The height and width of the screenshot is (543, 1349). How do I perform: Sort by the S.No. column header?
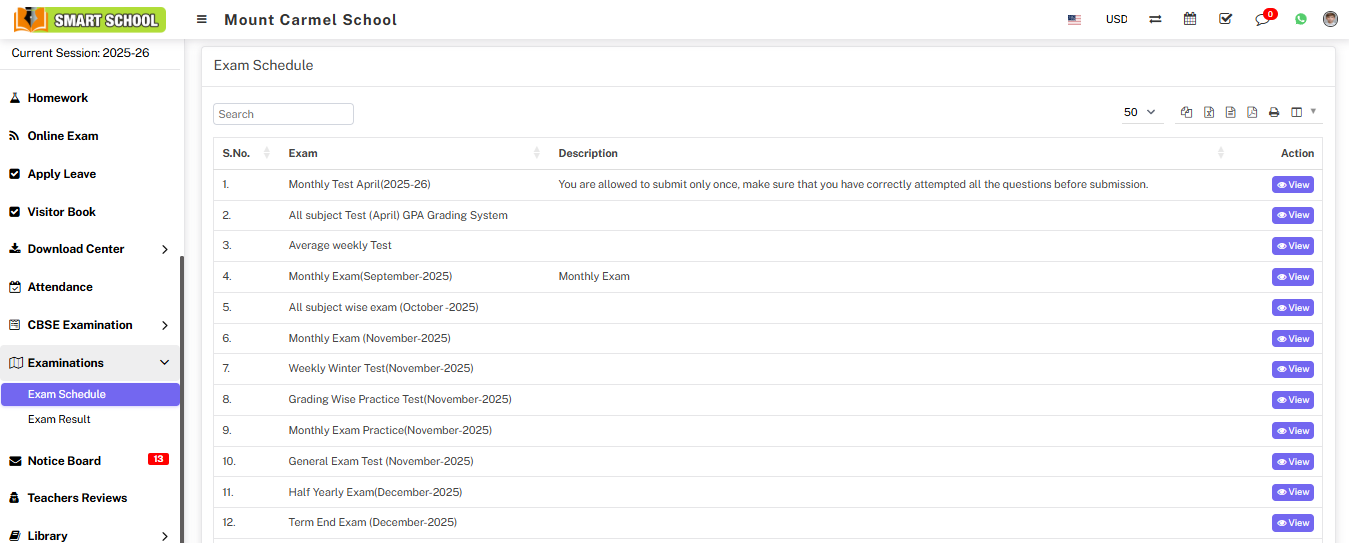(x=246, y=153)
